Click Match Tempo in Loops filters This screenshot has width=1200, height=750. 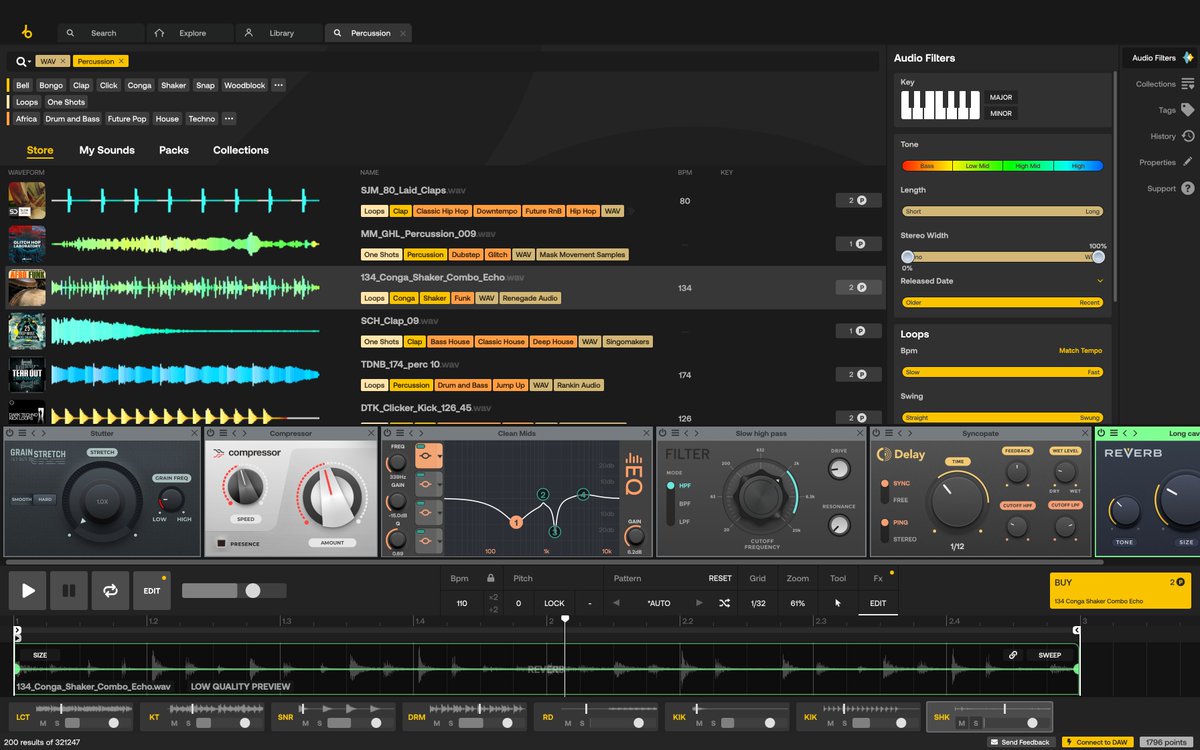[1080, 351]
